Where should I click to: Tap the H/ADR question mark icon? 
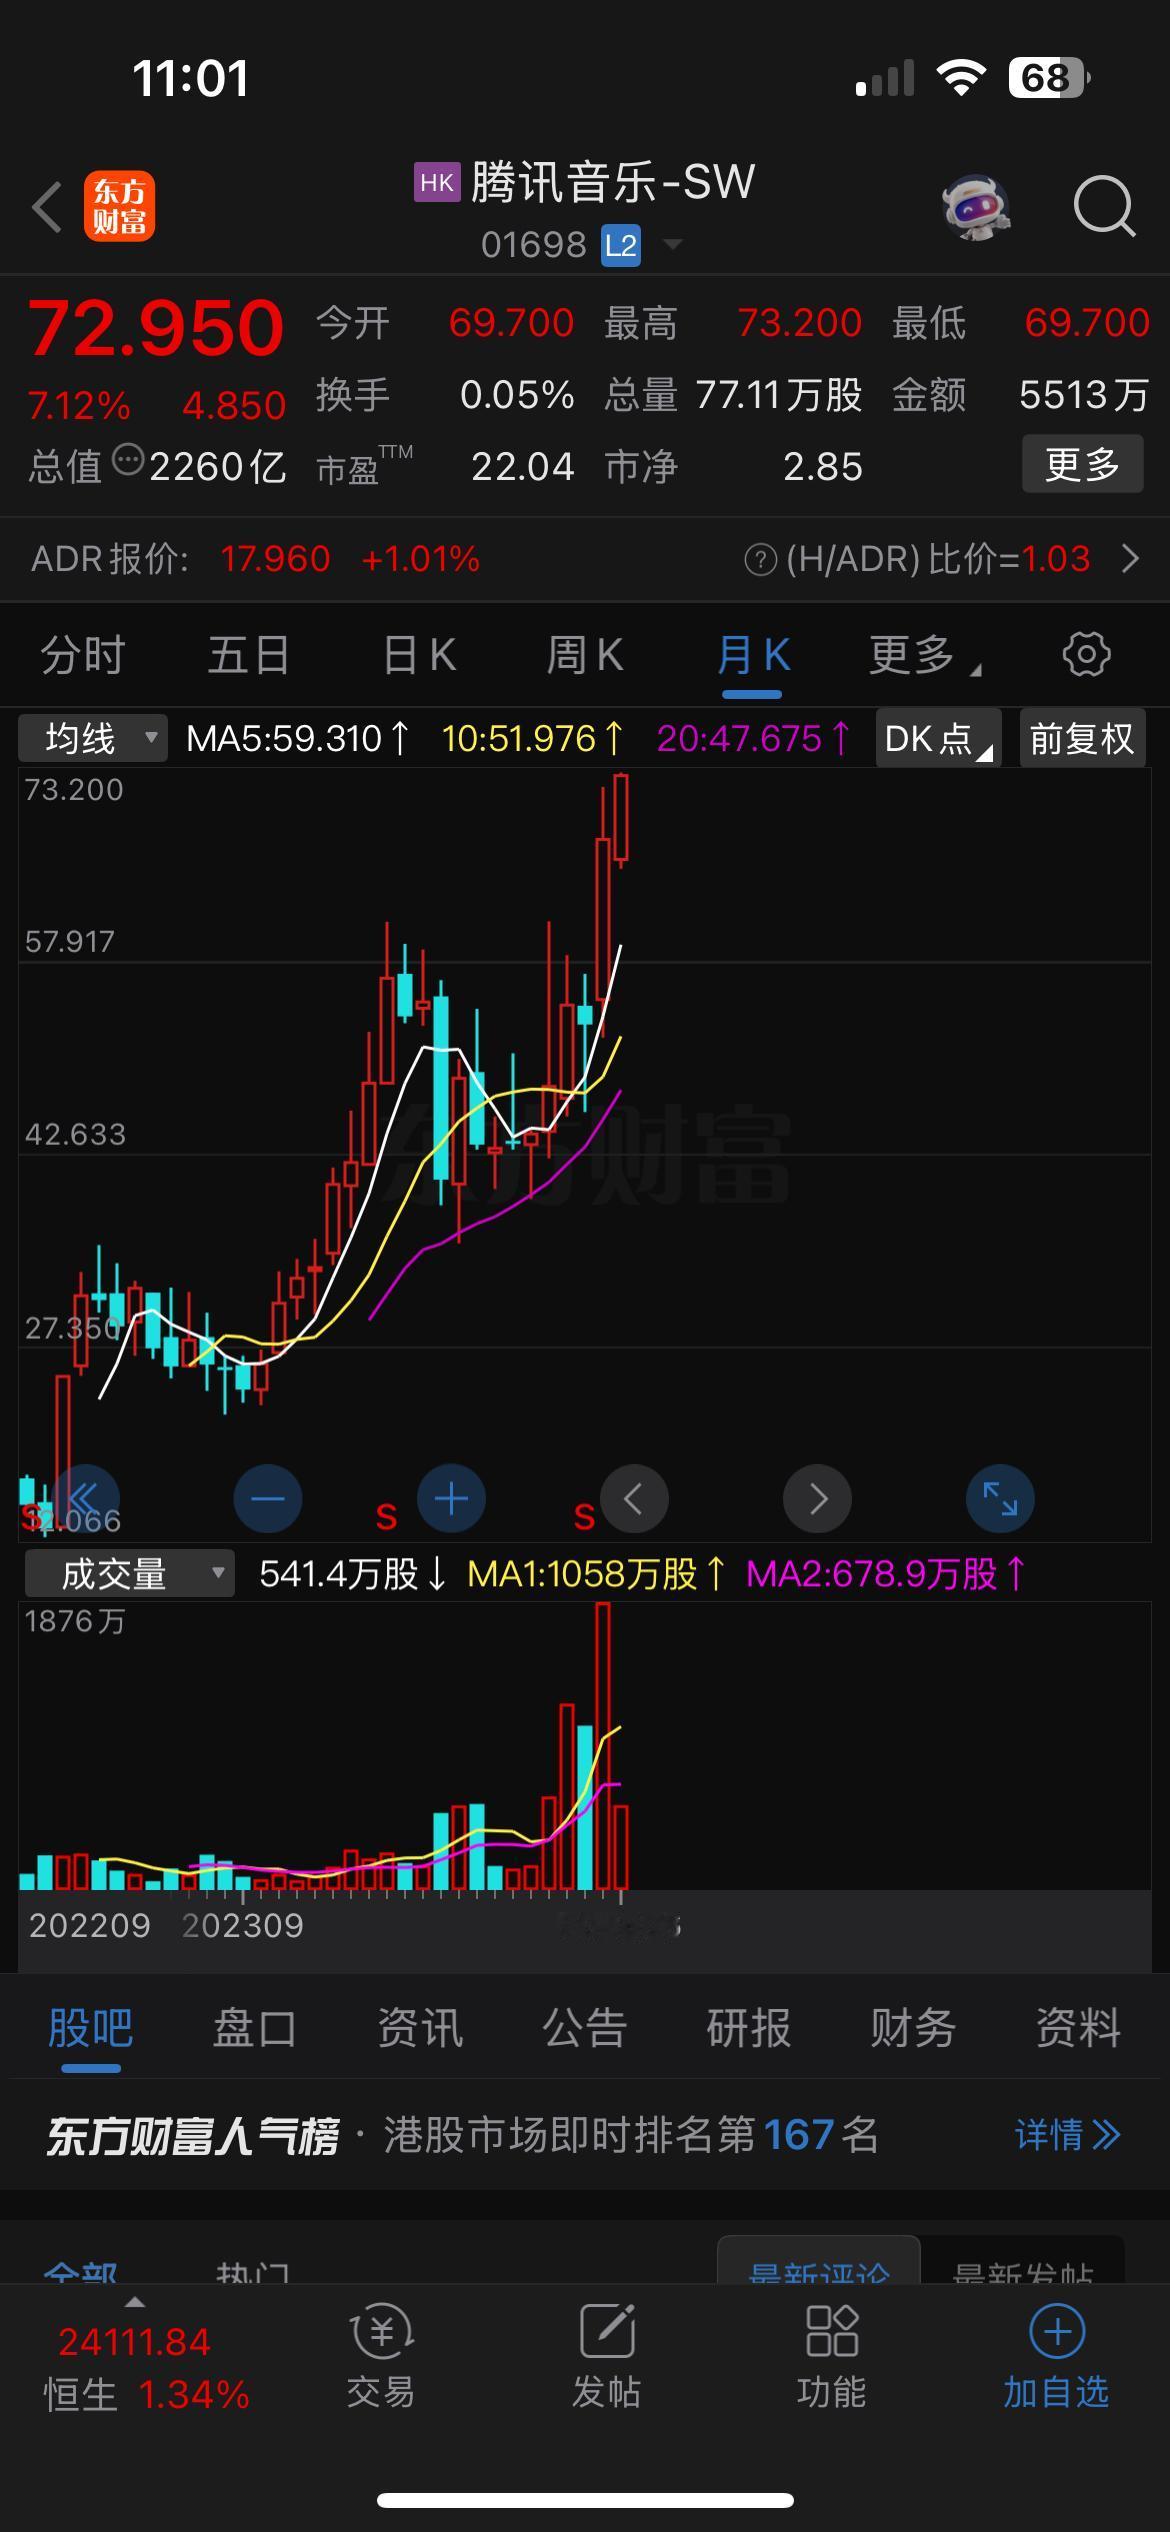[760, 560]
